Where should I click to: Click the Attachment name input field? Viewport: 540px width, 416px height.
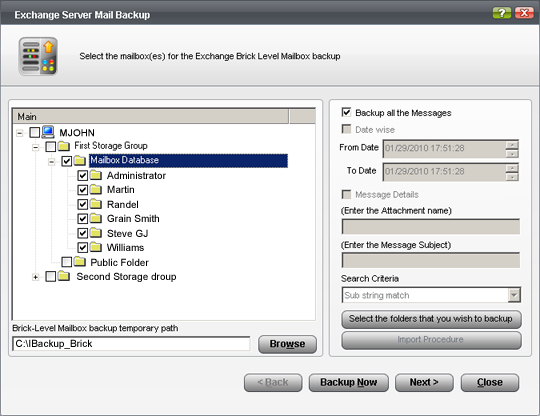coord(431,227)
